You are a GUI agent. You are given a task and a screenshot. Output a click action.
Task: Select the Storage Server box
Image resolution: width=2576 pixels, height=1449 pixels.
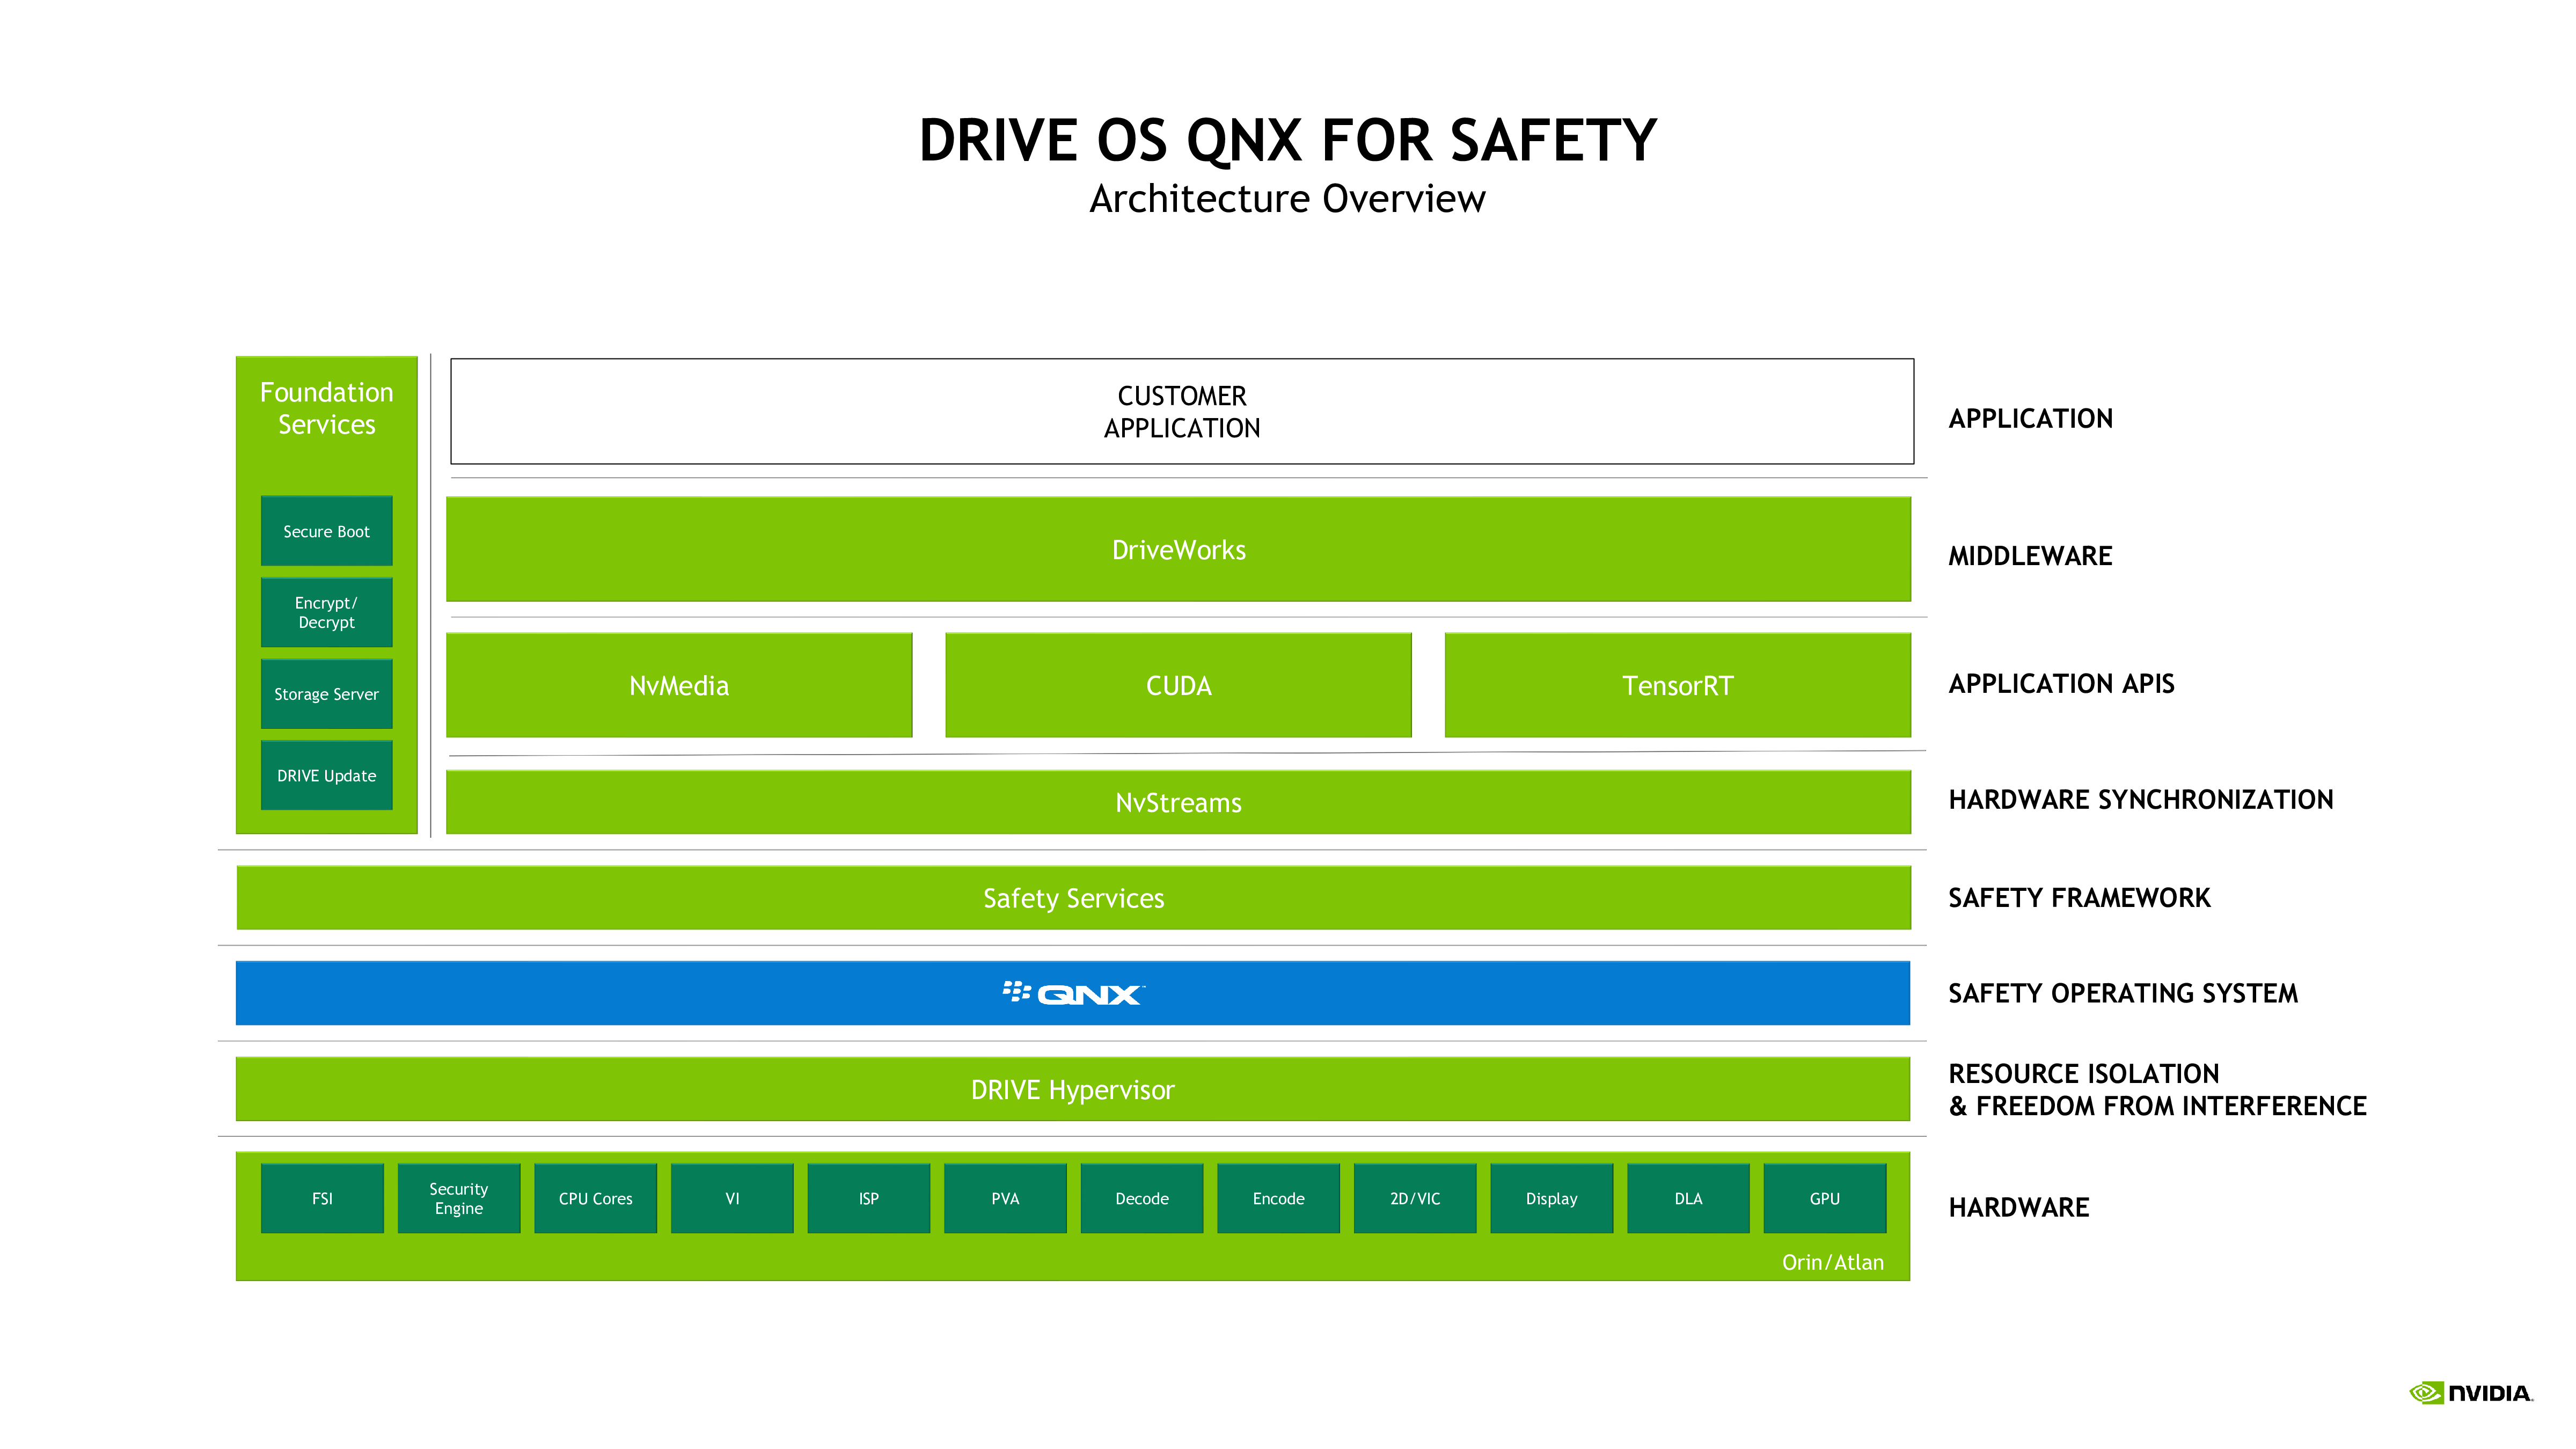point(327,694)
